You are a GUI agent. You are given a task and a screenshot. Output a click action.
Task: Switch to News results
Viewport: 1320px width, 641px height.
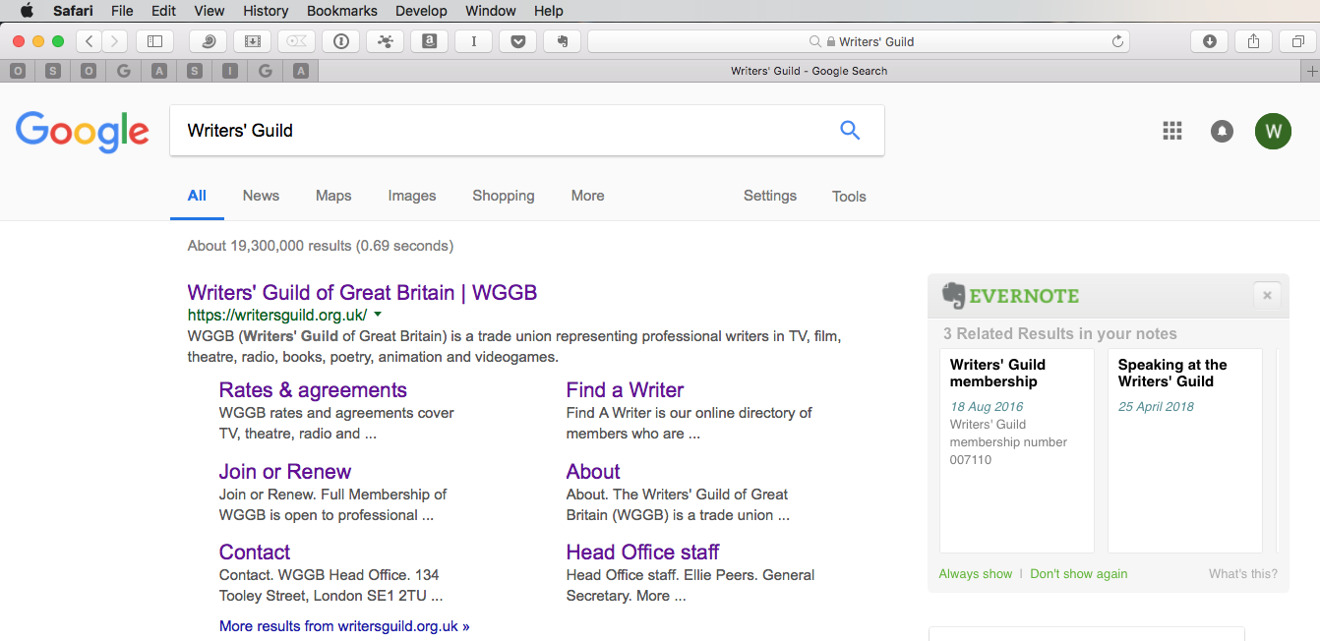coord(261,196)
